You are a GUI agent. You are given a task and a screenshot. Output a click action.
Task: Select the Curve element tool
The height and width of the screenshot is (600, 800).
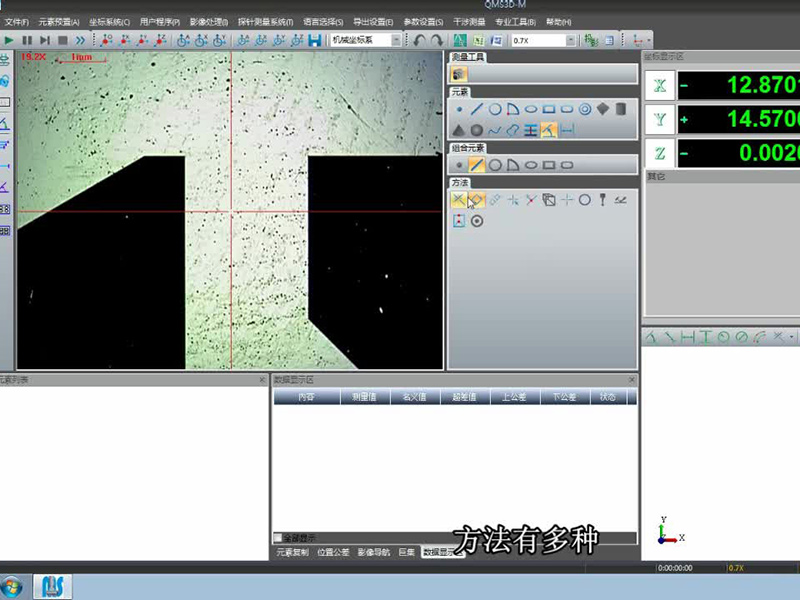pos(494,130)
